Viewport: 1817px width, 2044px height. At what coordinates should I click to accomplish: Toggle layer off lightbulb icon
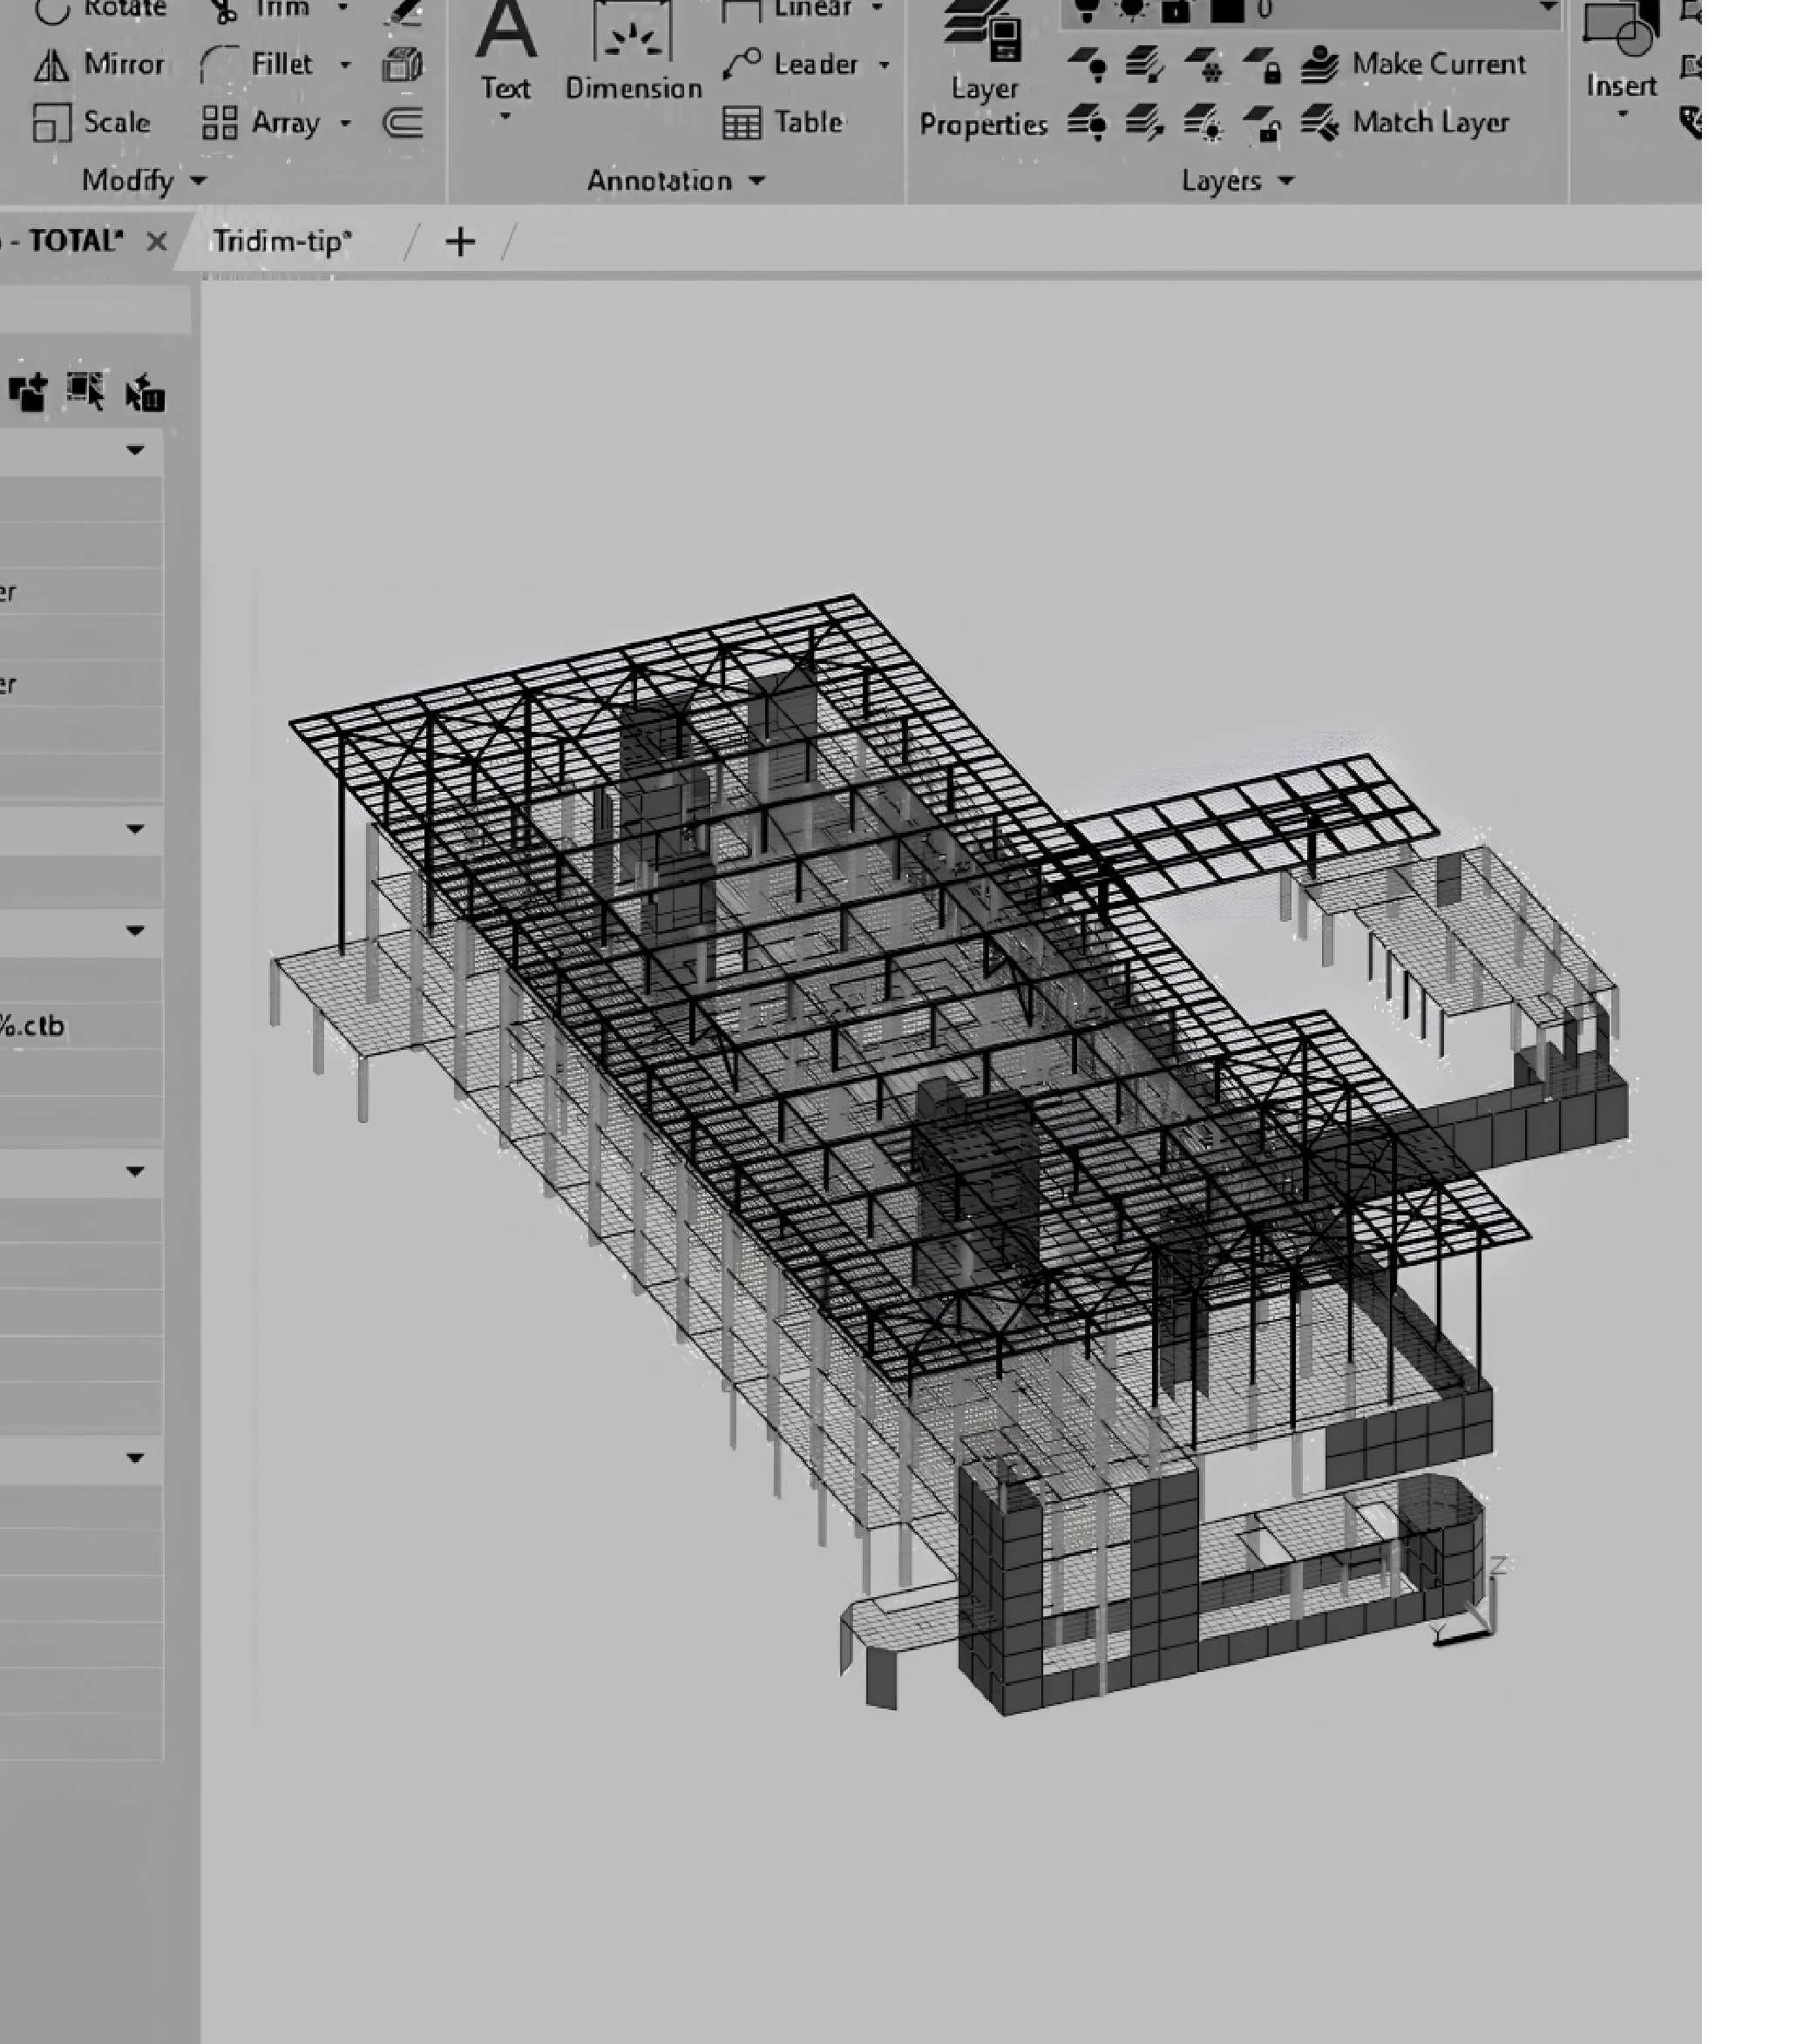pyautogui.click(x=1087, y=67)
